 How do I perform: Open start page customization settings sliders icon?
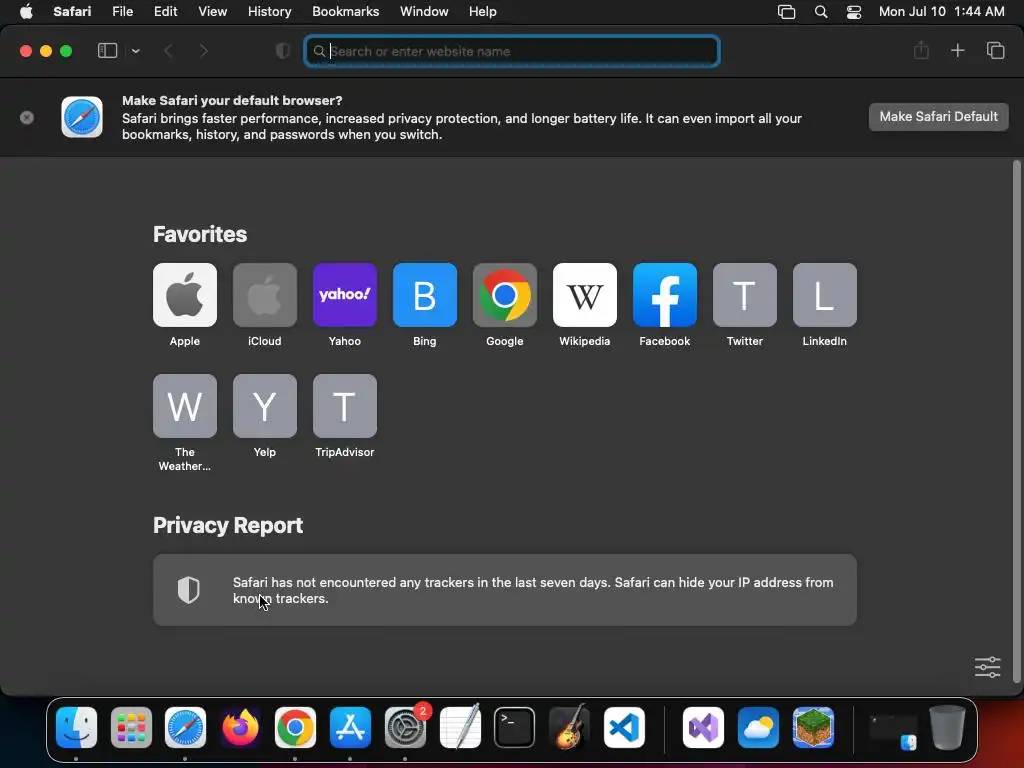pyautogui.click(x=987, y=667)
